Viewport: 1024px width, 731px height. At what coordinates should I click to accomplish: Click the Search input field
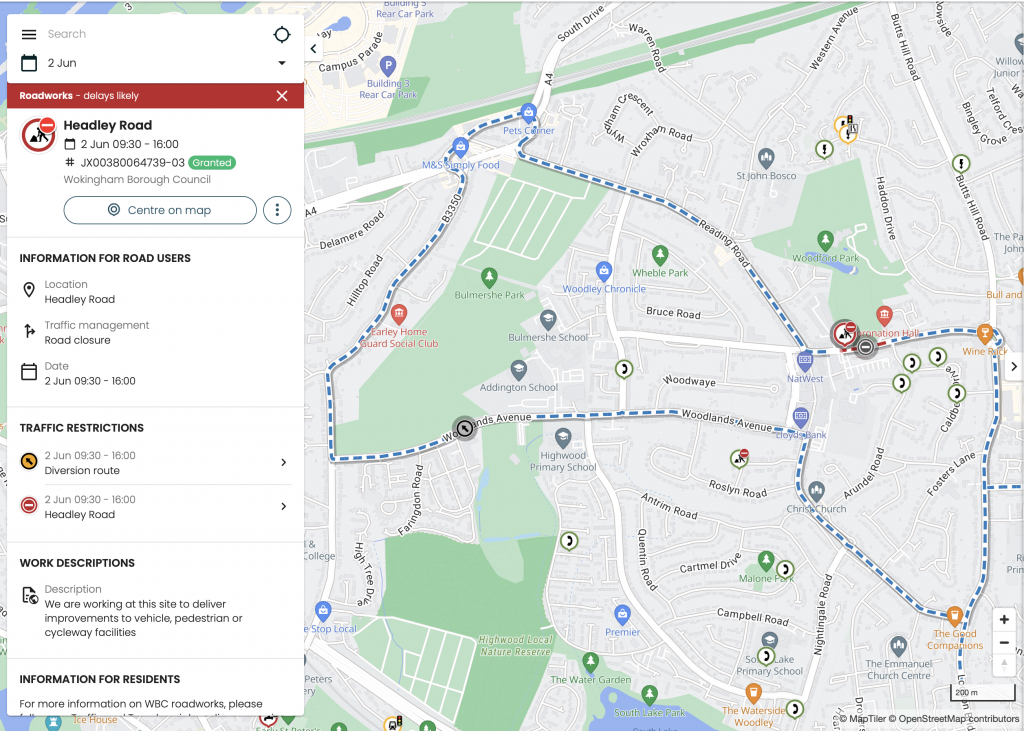pyautogui.click(x=150, y=34)
